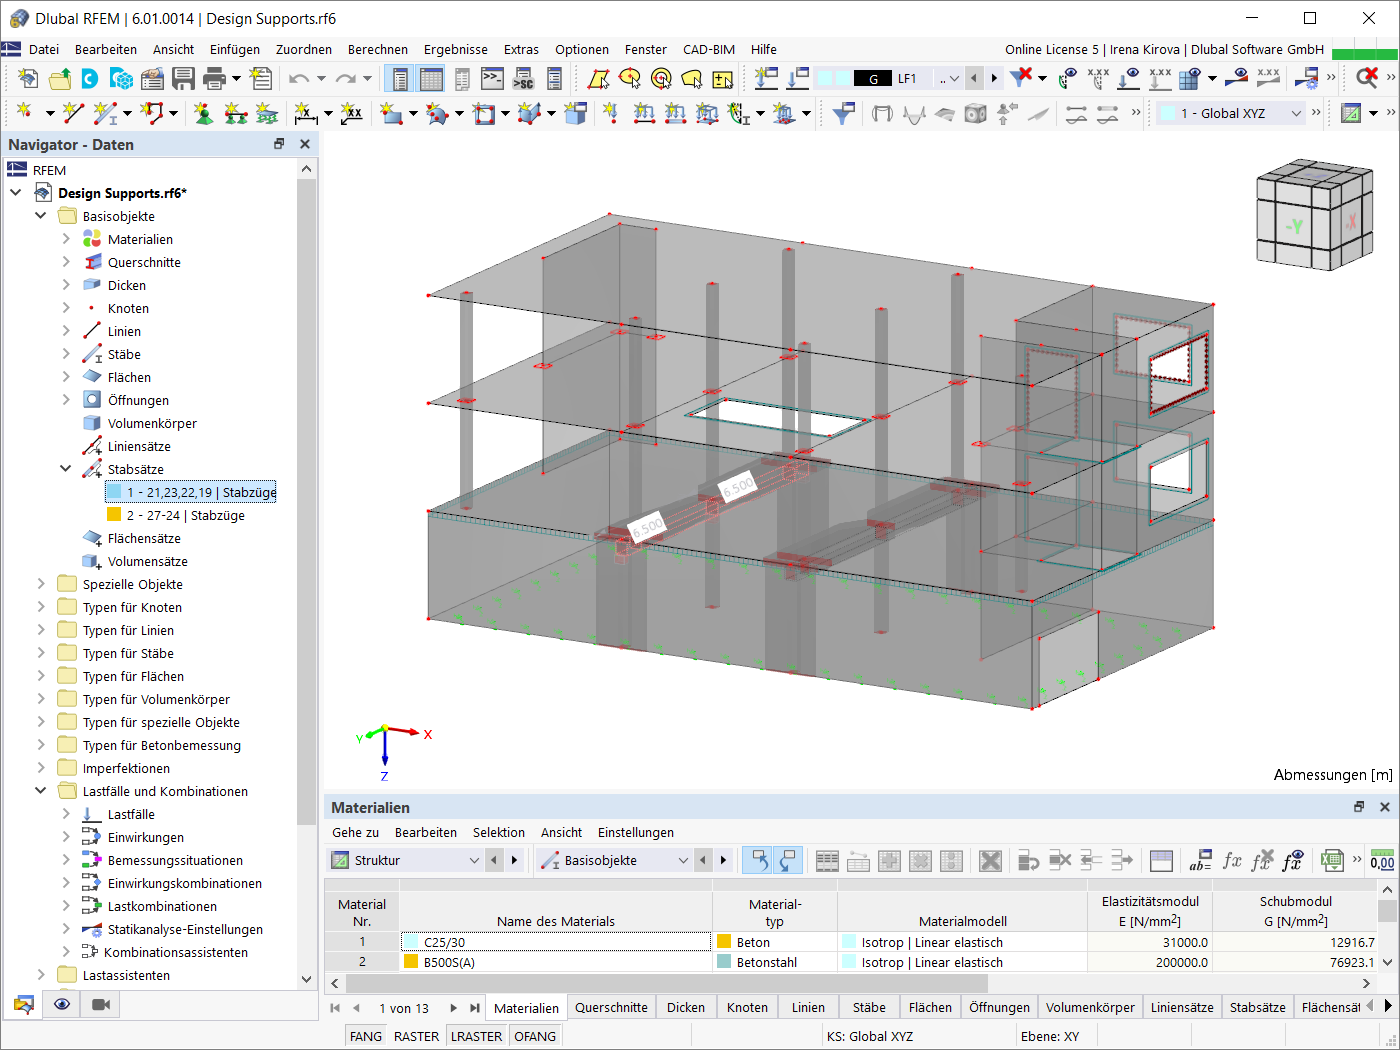Click the new model icon in toolbar
The width and height of the screenshot is (1400, 1050).
pyautogui.click(x=28, y=78)
